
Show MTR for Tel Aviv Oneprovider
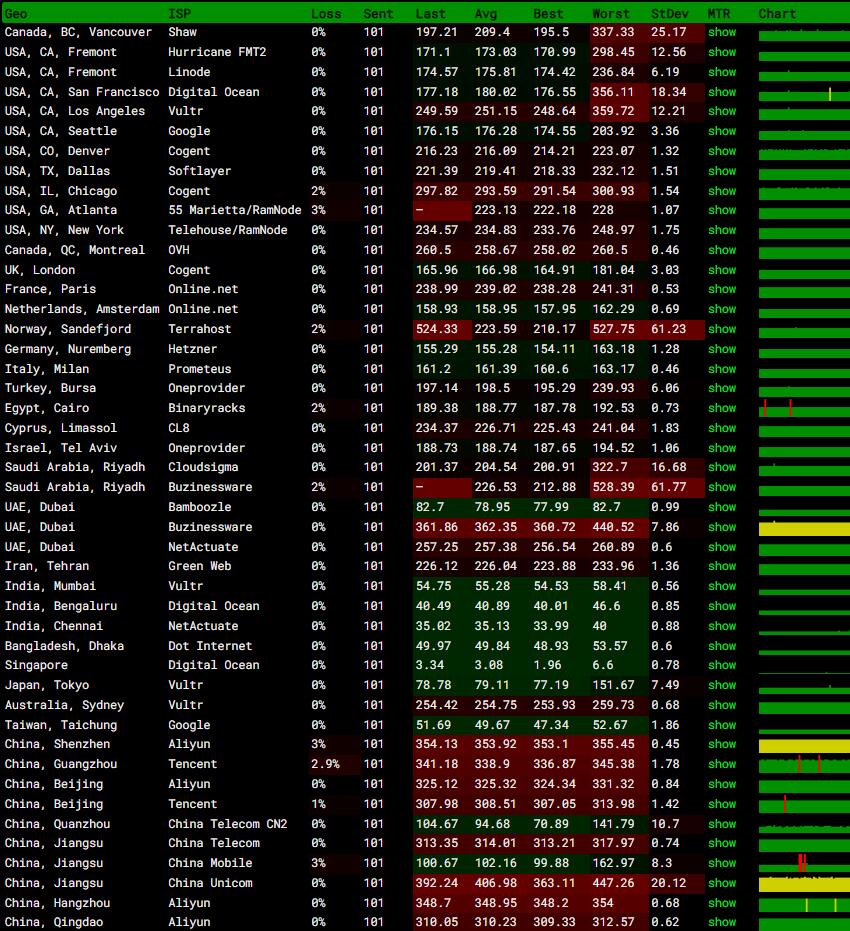click(722, 448)
